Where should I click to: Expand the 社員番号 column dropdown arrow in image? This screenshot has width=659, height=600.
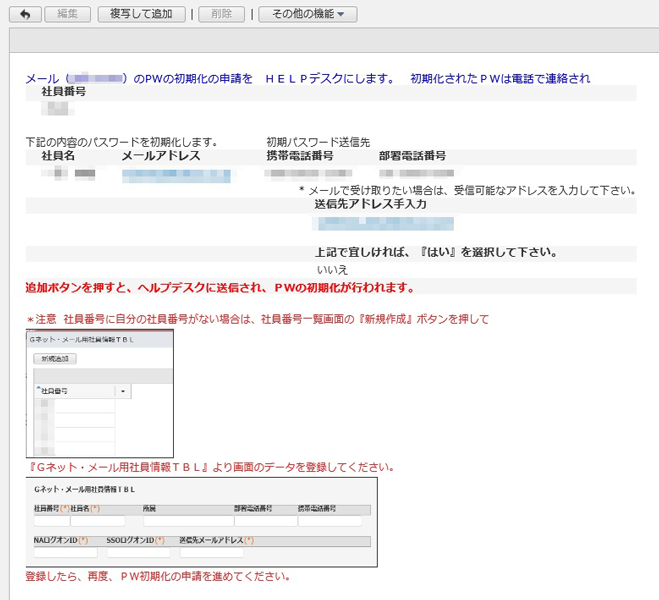123,391
